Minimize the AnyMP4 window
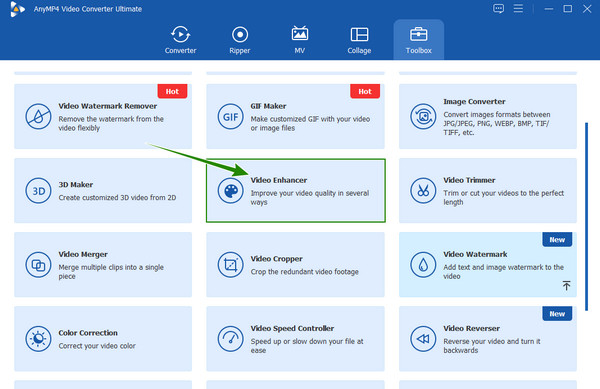The width and height of the screenshot is (600, 389). (x=549, y=8)
